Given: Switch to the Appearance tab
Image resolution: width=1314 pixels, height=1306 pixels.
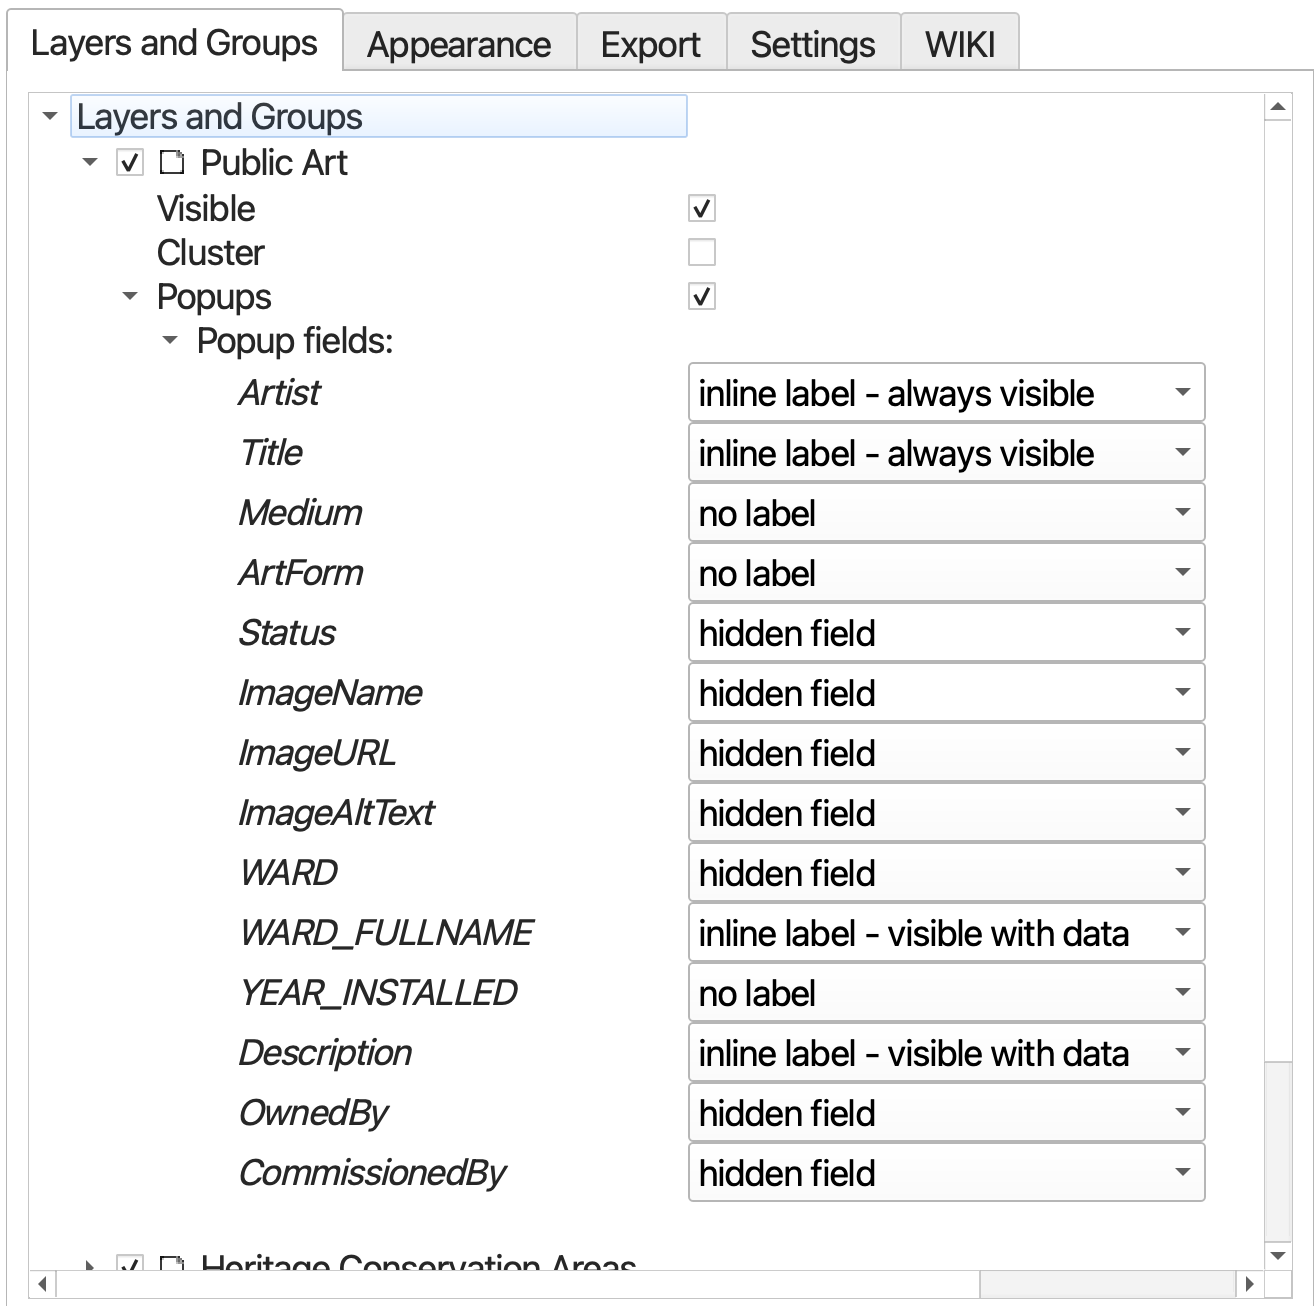Looking at the screenshot, I should [459, 45].
